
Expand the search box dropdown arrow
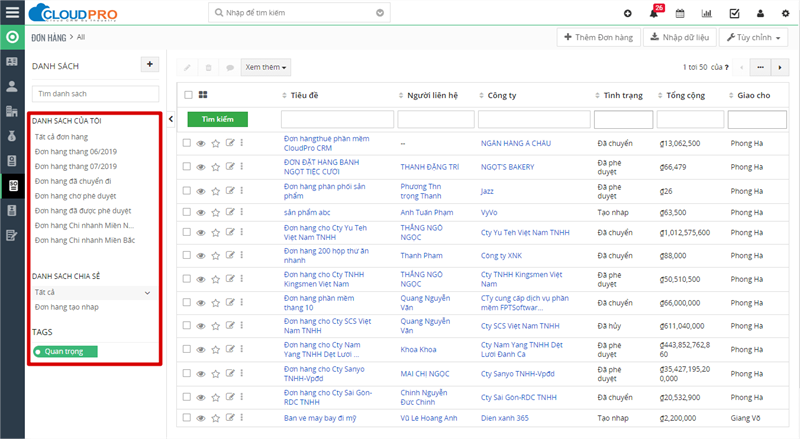click(x=380, y=13)
